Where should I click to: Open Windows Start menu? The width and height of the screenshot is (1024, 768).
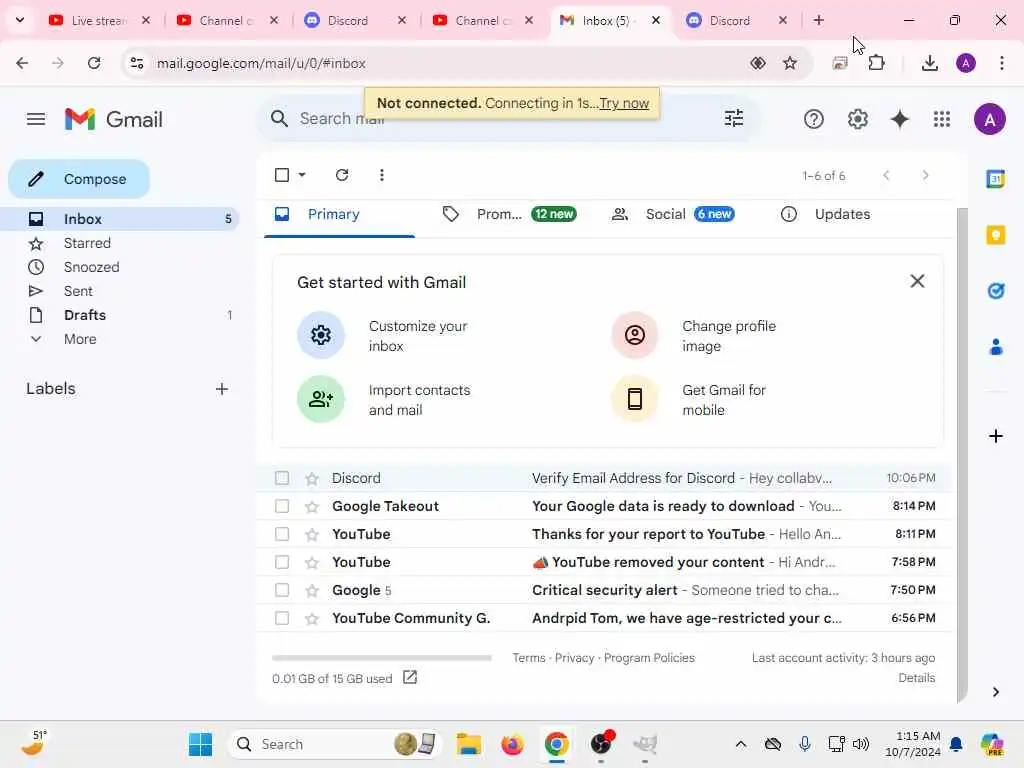(200, 744)
